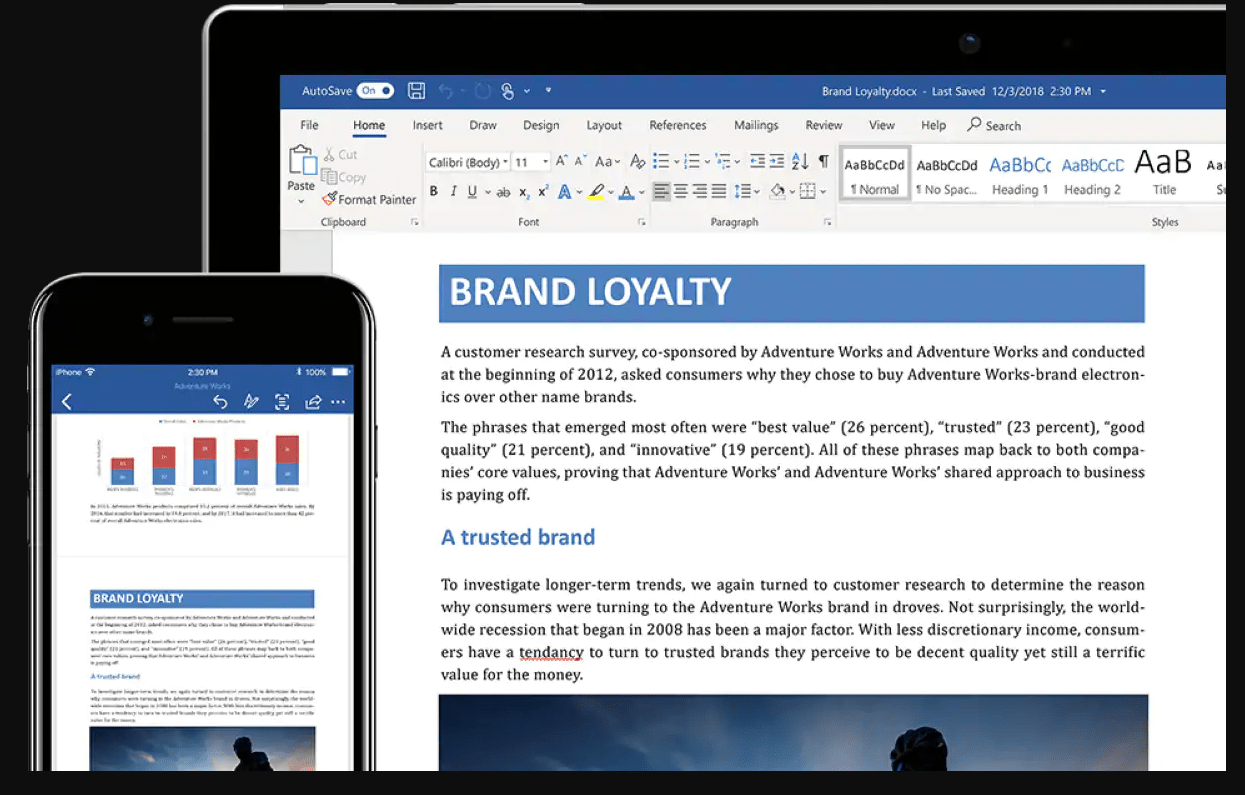Click Clear All Formatting icon
The image size is (1245, 795).
(x=637, y=161)
